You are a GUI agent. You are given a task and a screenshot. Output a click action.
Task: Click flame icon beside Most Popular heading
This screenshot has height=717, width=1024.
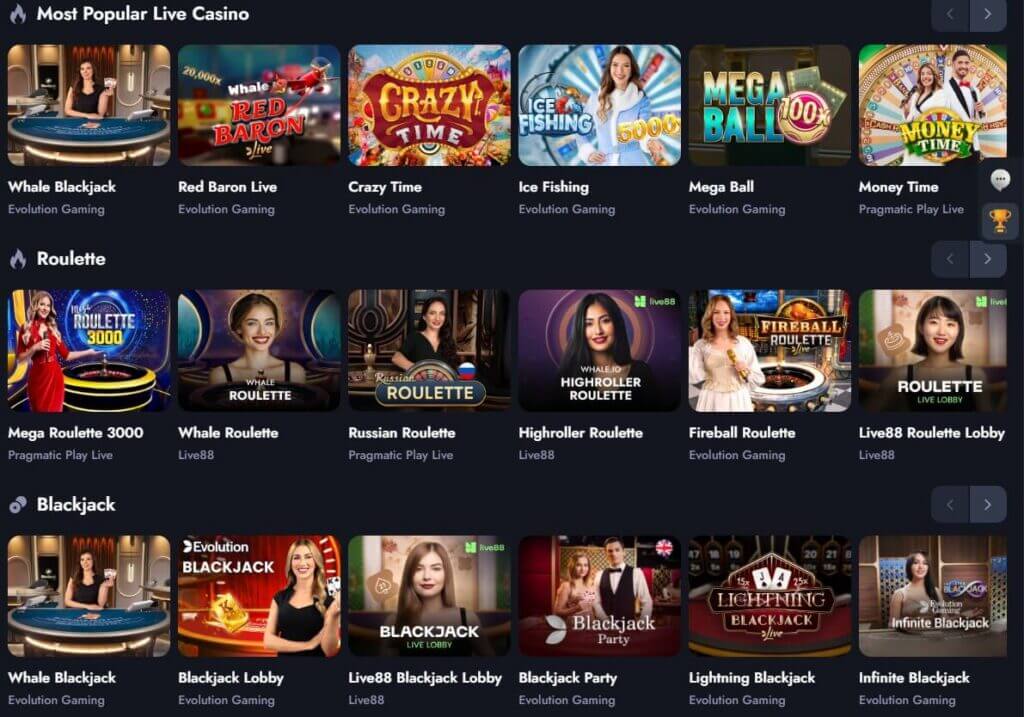(18, 14)
